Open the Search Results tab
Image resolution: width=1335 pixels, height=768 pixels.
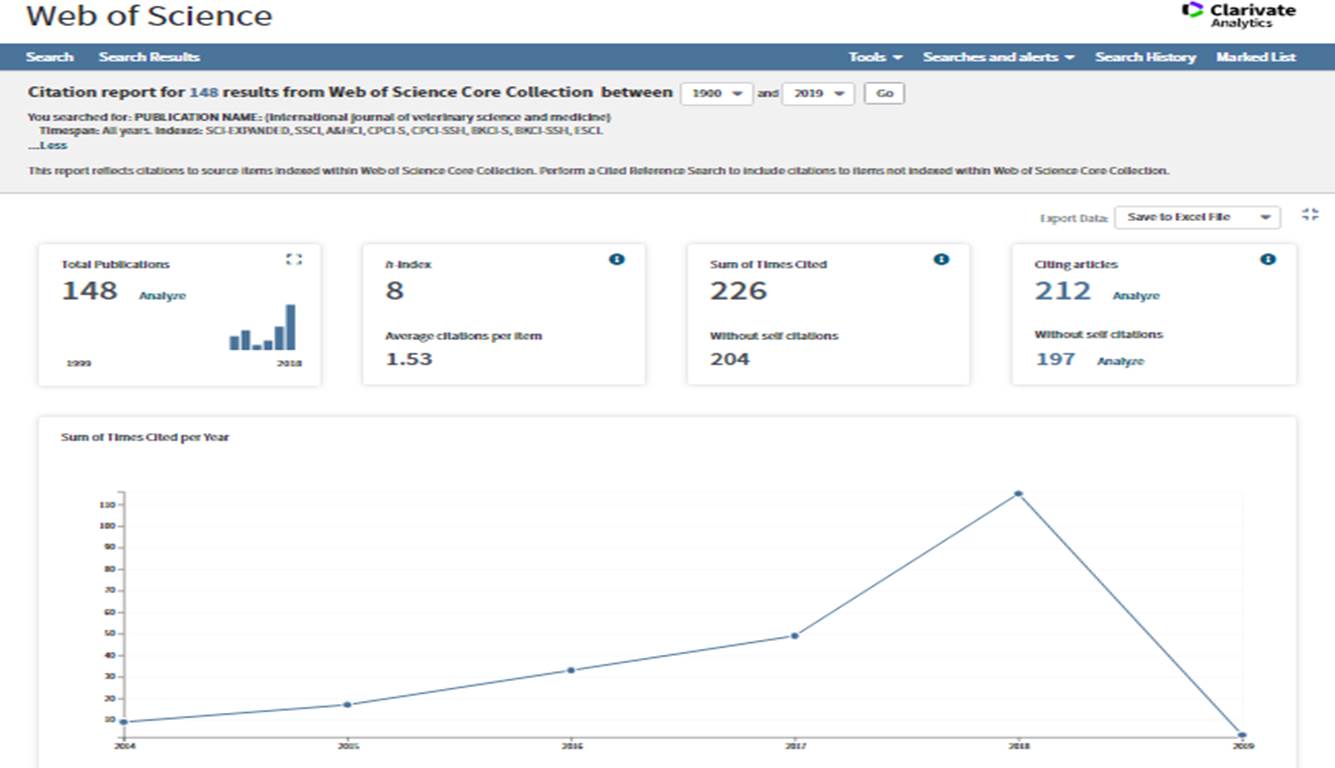click(x=149, y=57)
